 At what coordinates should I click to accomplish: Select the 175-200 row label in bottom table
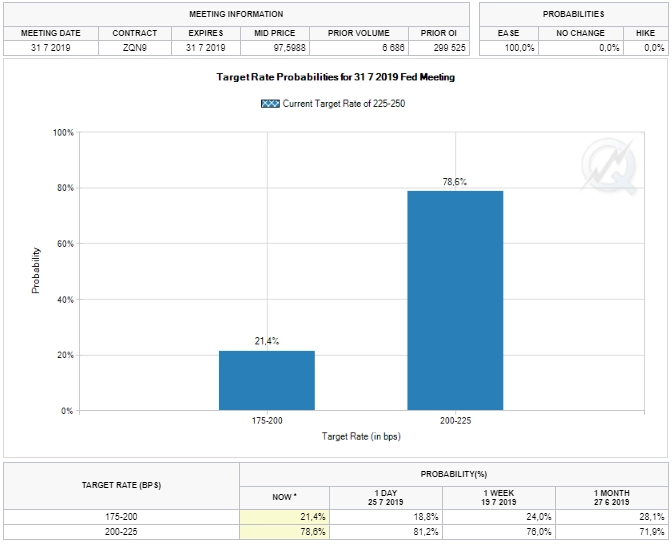coord(121,517)
